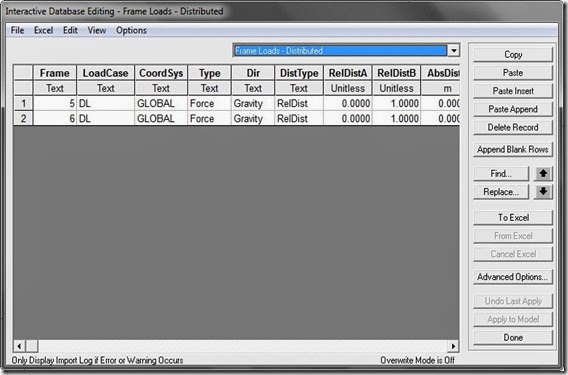Select RelDistA 0.0000 cell in row 1

coord(348,103)
